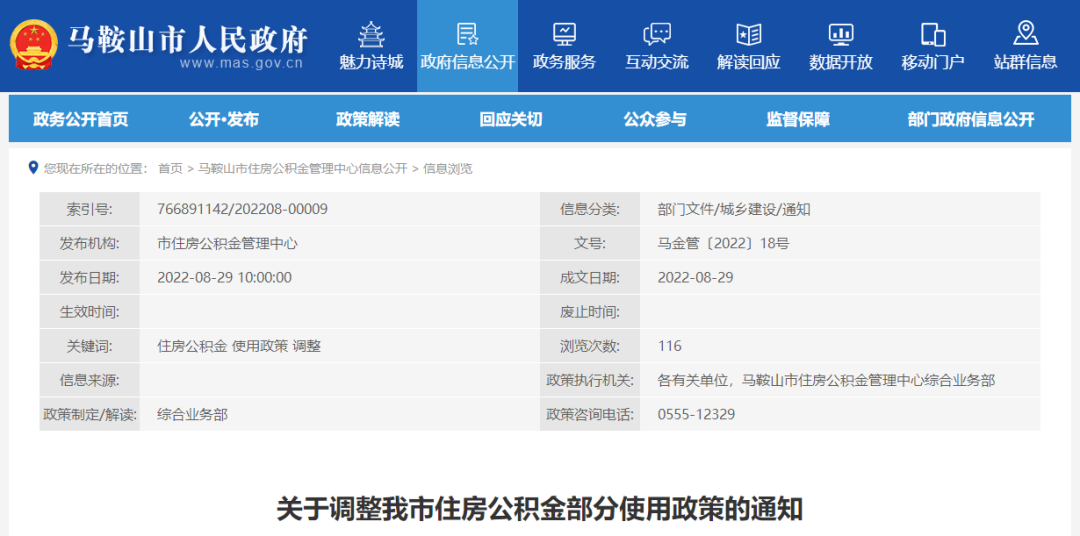This screenshot has height=536, width=1080.
Task: Select the 监督保障 menu item
Action: coord(798,119)
